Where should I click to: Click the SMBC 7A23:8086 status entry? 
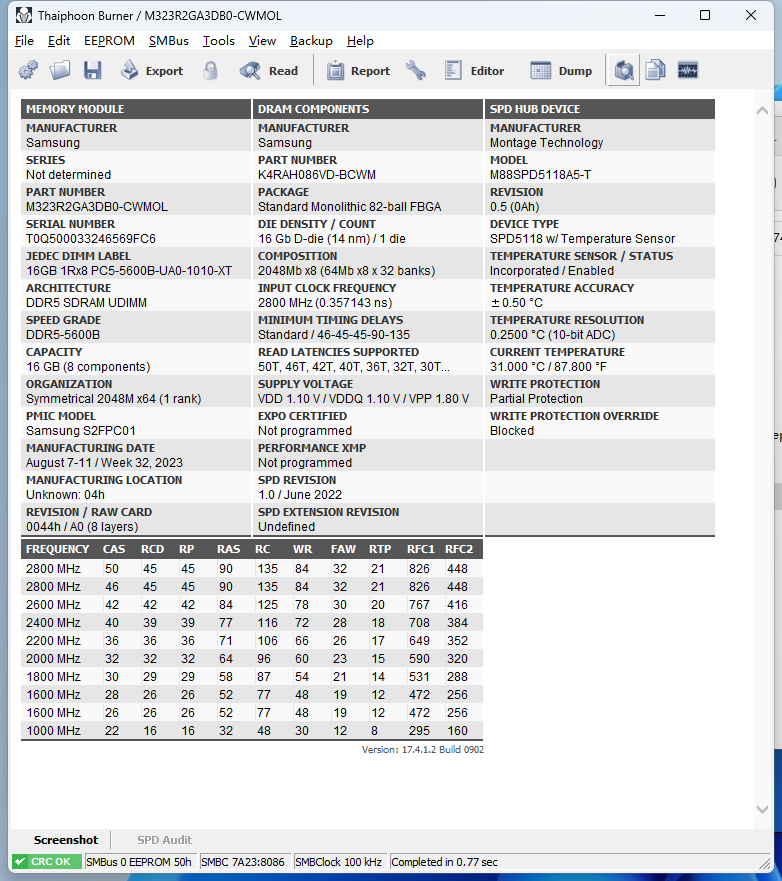pos(243,862)
